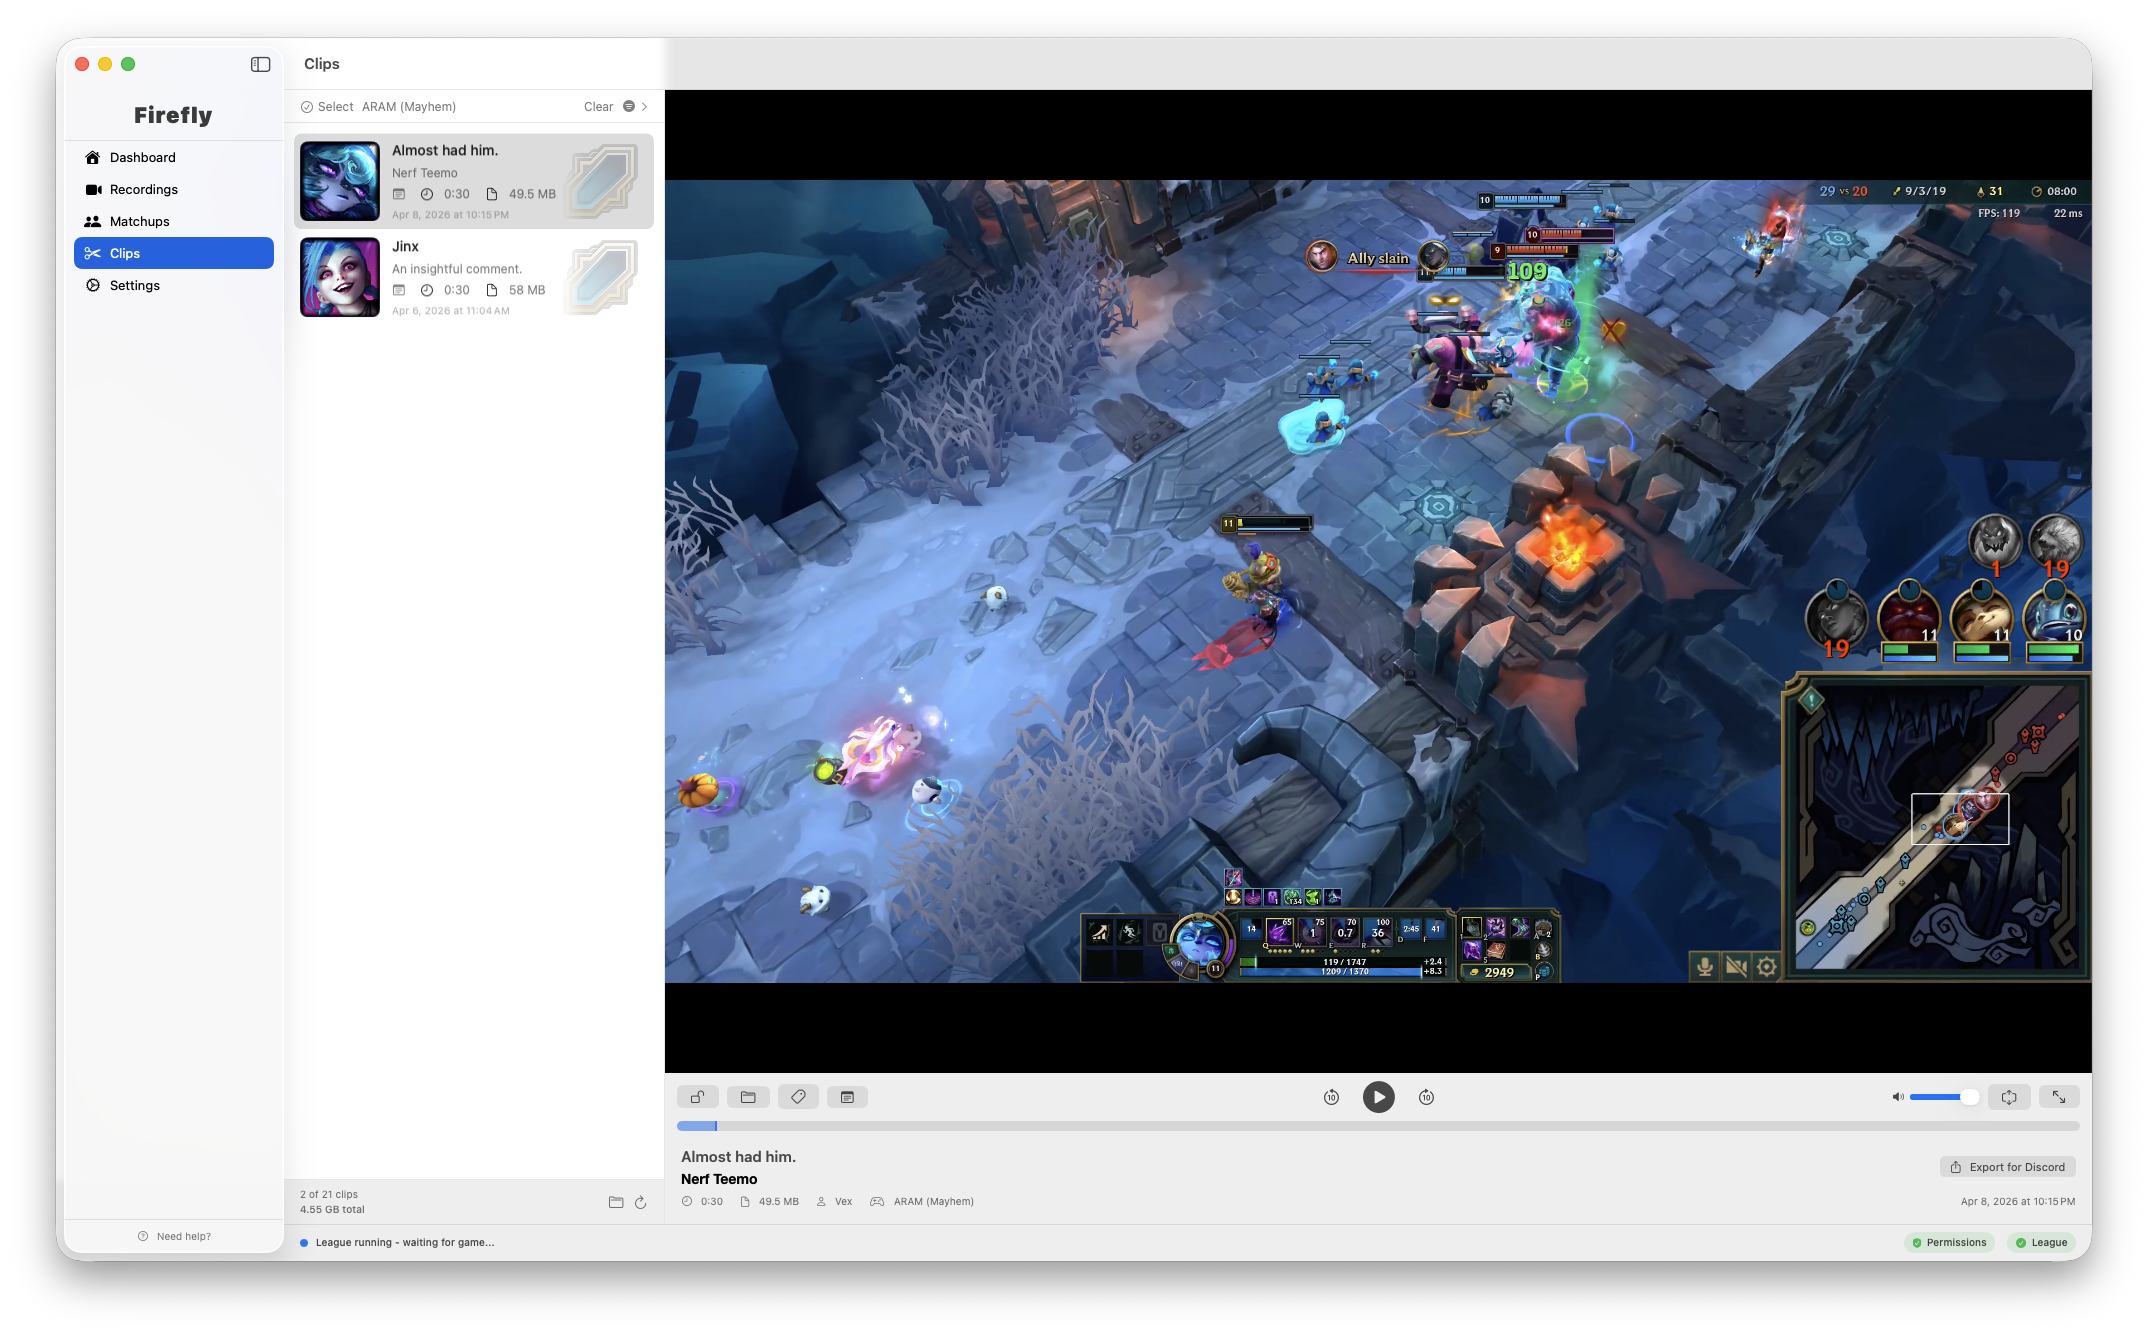This screenshot has width=2148, height=1335.
Task: Mute the clip audio speaker icon
Action: (1897, 1097)
